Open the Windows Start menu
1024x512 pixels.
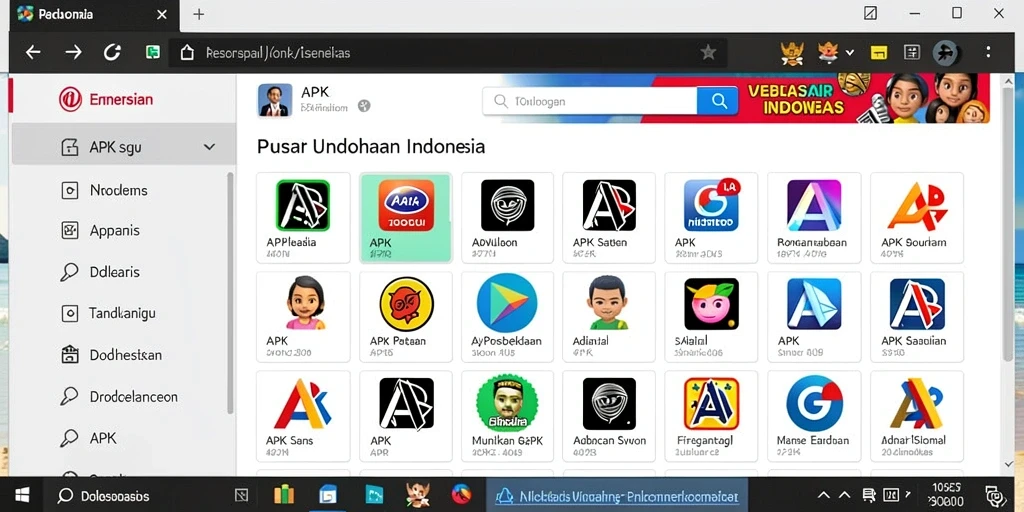22,495
